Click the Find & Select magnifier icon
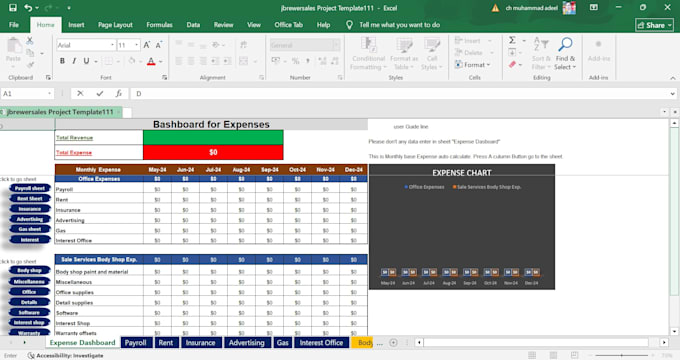Viewport: 680px width, 360px height. tap(565, 44)
